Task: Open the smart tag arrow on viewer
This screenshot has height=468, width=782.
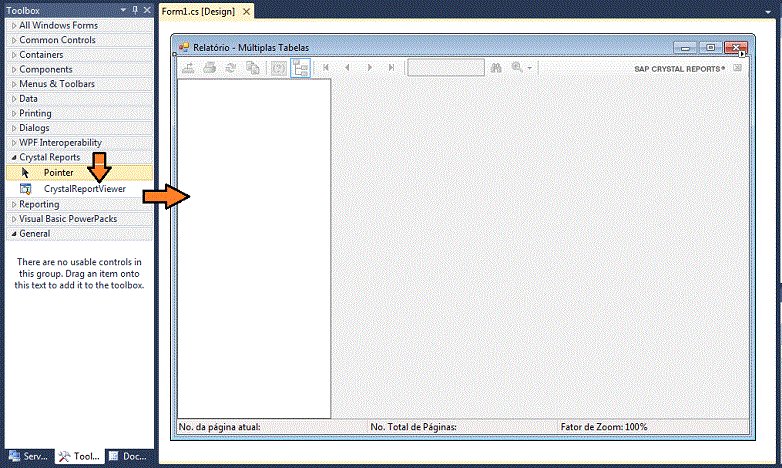Action: (742, 54)
